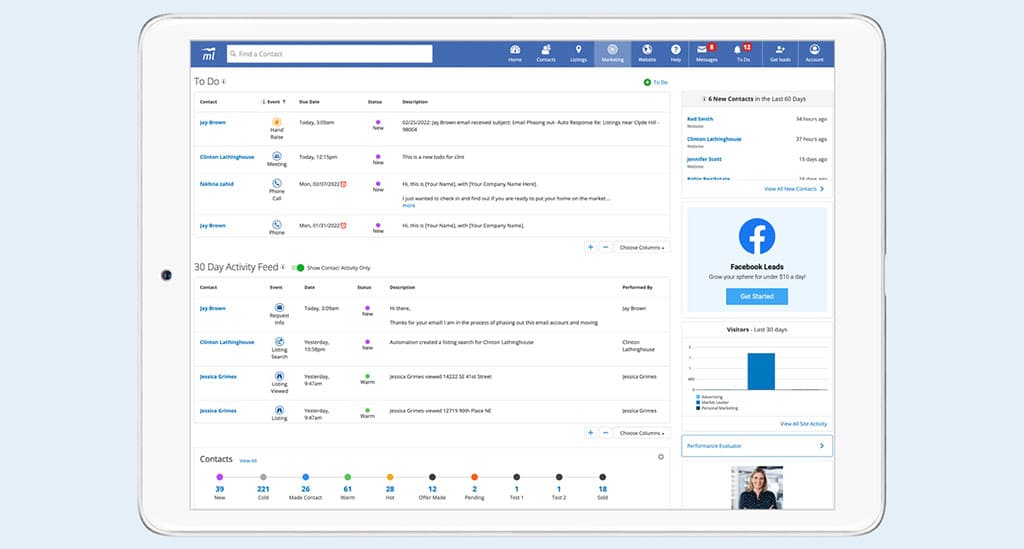The height and width of the screenshot is (549, 1024).
Task: Expand fakhria zahid description via more link
Action: (x=409, y=206)
